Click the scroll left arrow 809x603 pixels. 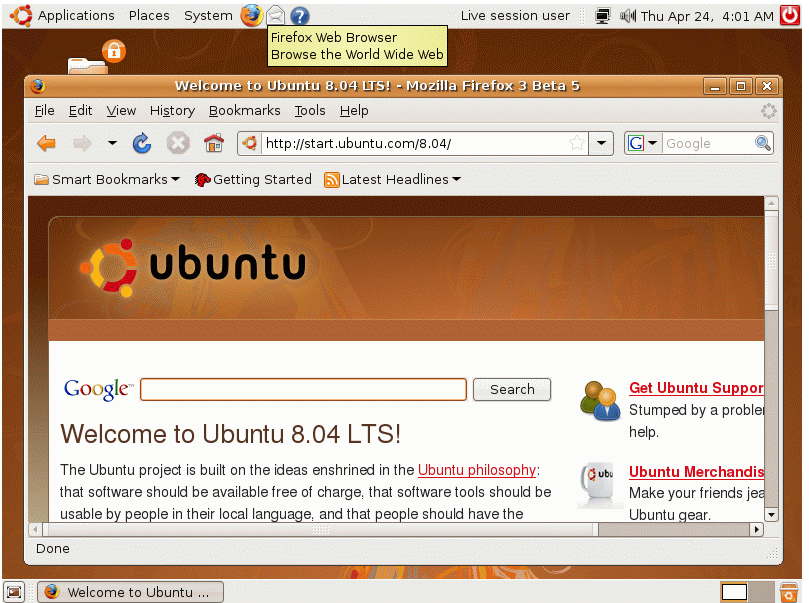pos(35,530)
